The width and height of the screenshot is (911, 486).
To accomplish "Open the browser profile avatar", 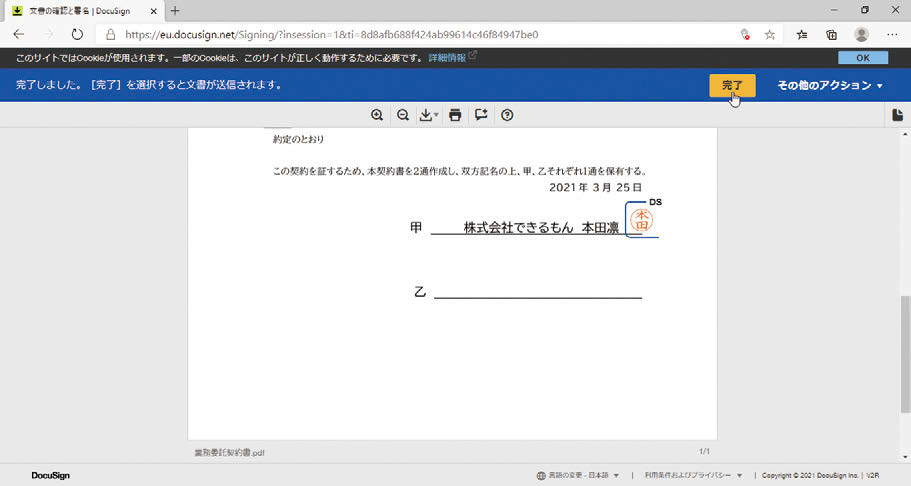I will tap(862, 34).
